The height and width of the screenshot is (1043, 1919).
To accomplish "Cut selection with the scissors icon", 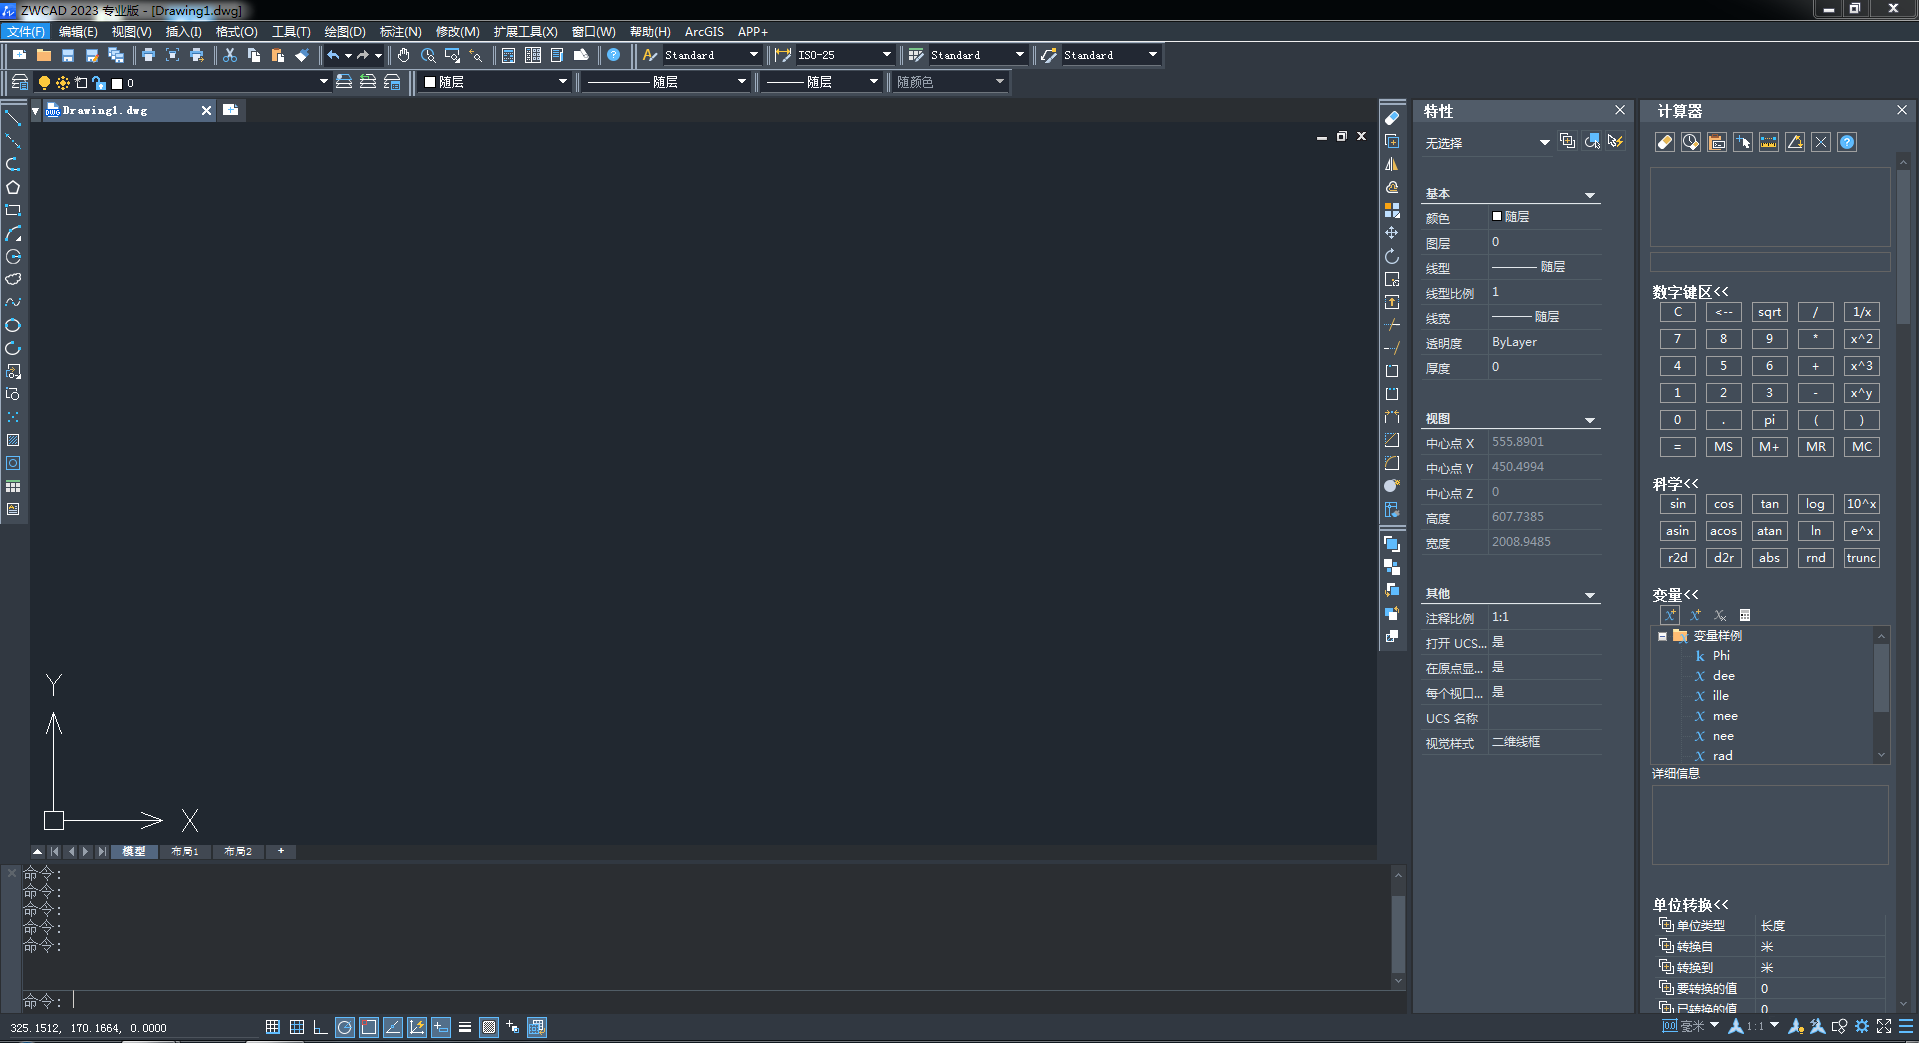I will [230, 55].
